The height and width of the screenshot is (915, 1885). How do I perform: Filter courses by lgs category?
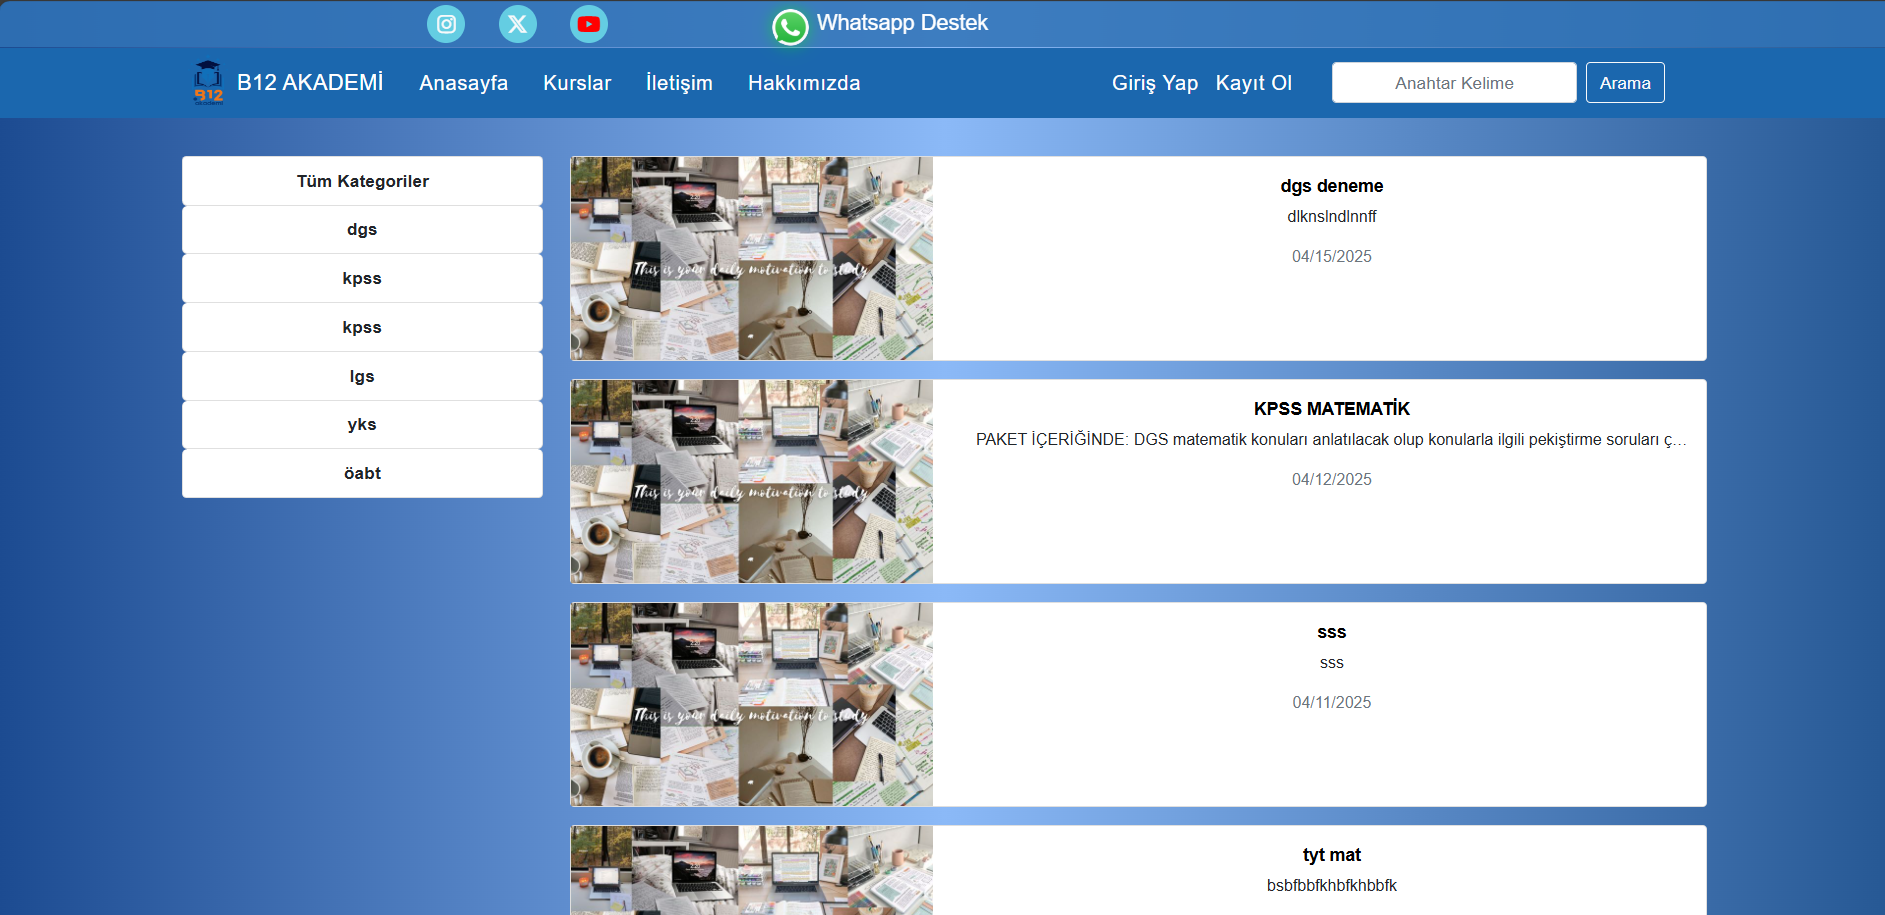(362, 376)
